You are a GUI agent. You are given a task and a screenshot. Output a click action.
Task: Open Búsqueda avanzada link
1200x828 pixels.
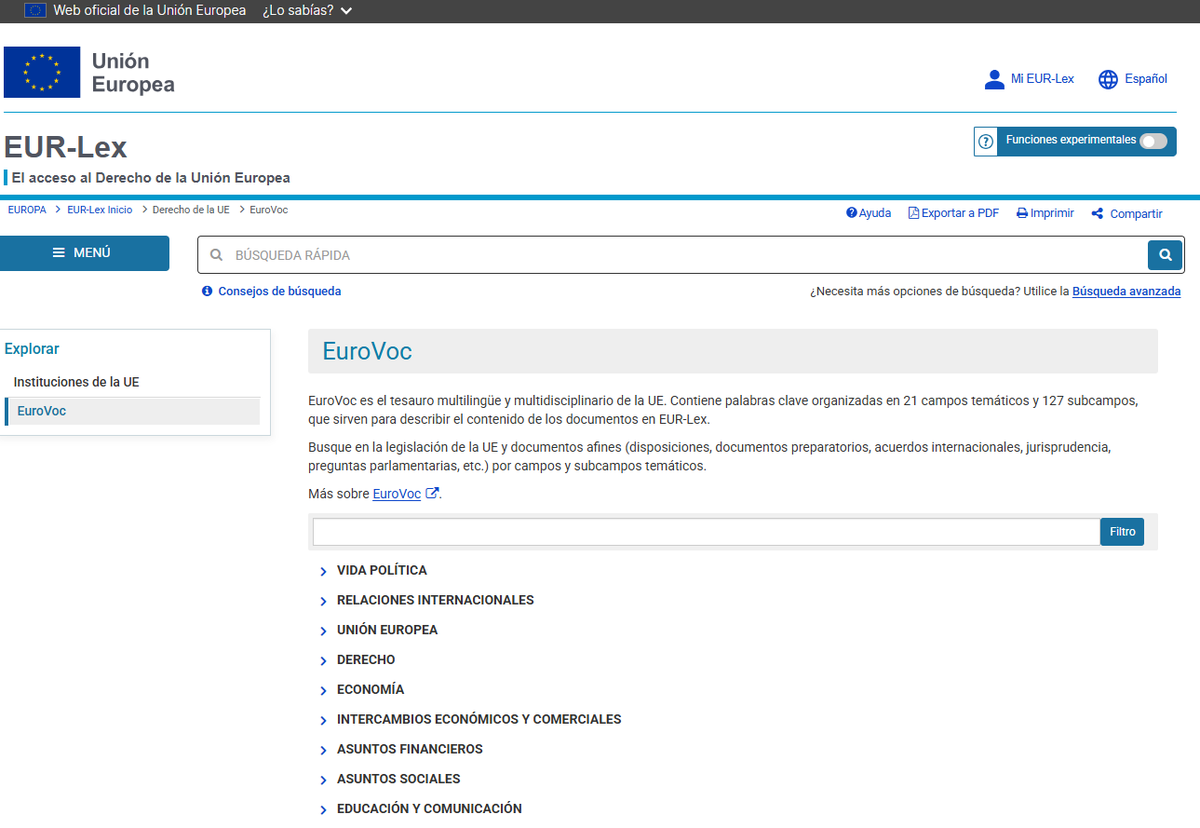pos(1126,291)
